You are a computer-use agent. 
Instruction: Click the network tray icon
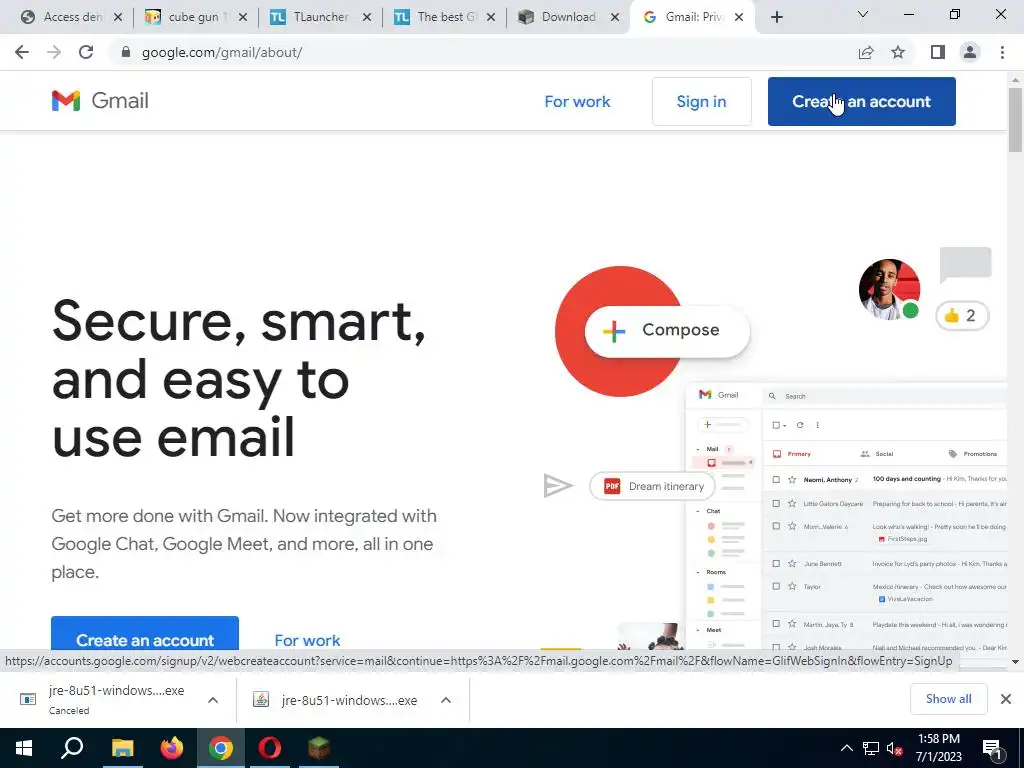[871, 748]
